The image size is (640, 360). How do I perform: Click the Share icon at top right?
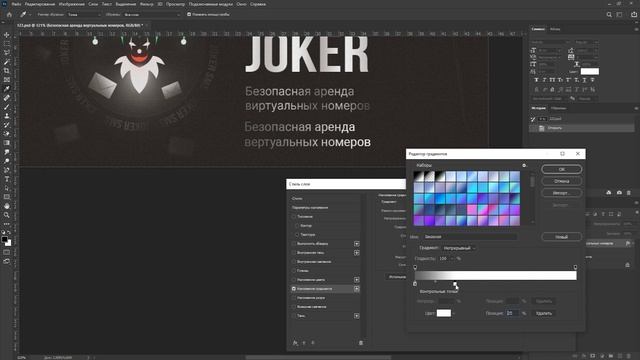[634, 14]
